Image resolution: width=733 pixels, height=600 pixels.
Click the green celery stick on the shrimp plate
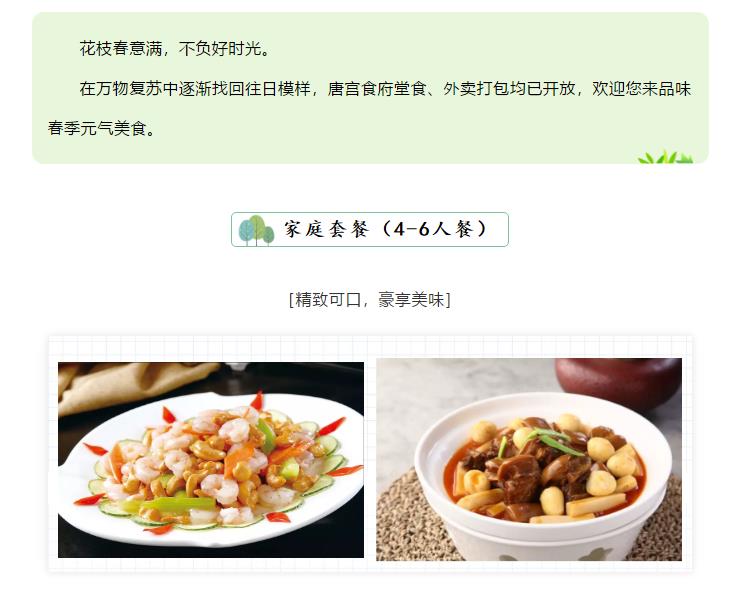180,504
